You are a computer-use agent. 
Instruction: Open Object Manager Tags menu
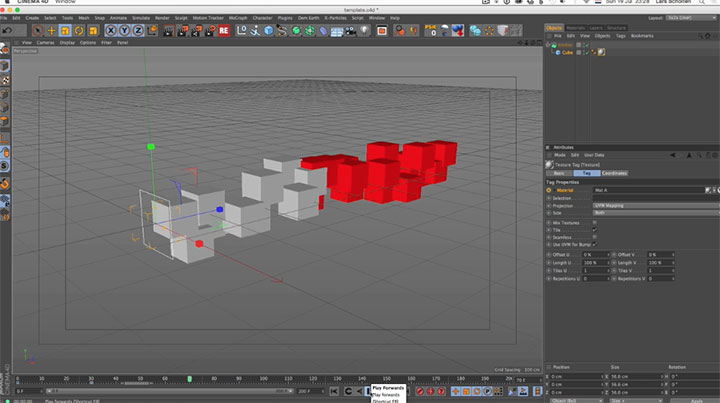click(620, 36)
